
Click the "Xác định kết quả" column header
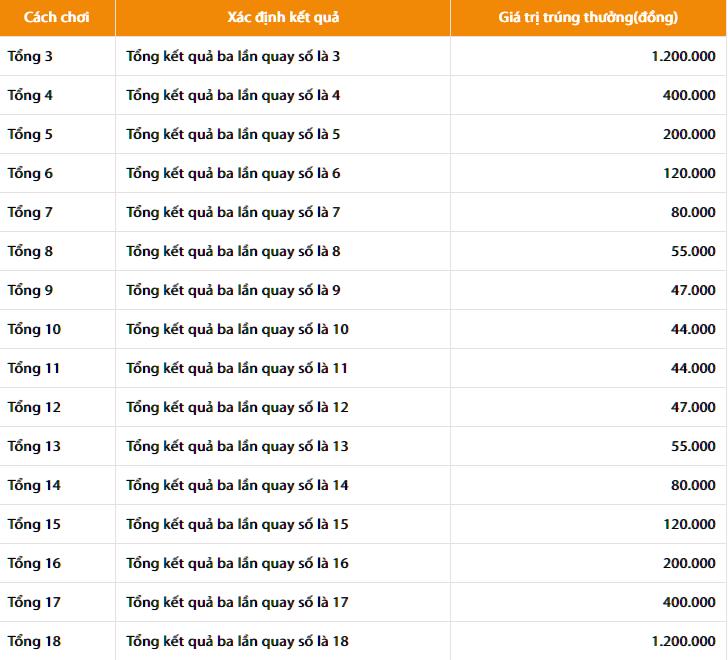[283, 17]
